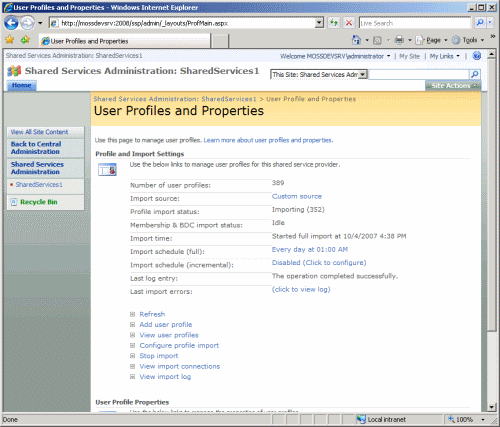
Task: Click the browser Forward arrow button
Action: (27, 23)
